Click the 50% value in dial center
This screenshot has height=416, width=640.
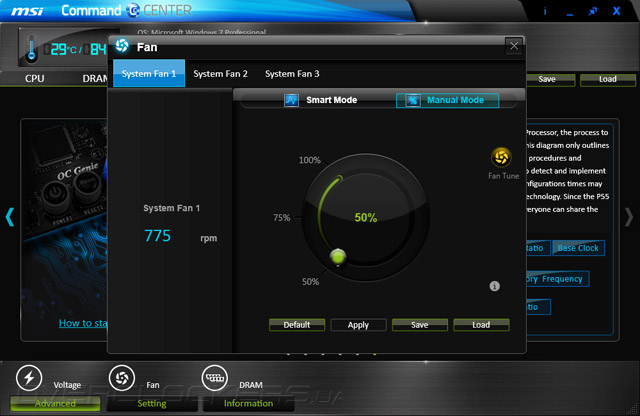click(366, 218)
